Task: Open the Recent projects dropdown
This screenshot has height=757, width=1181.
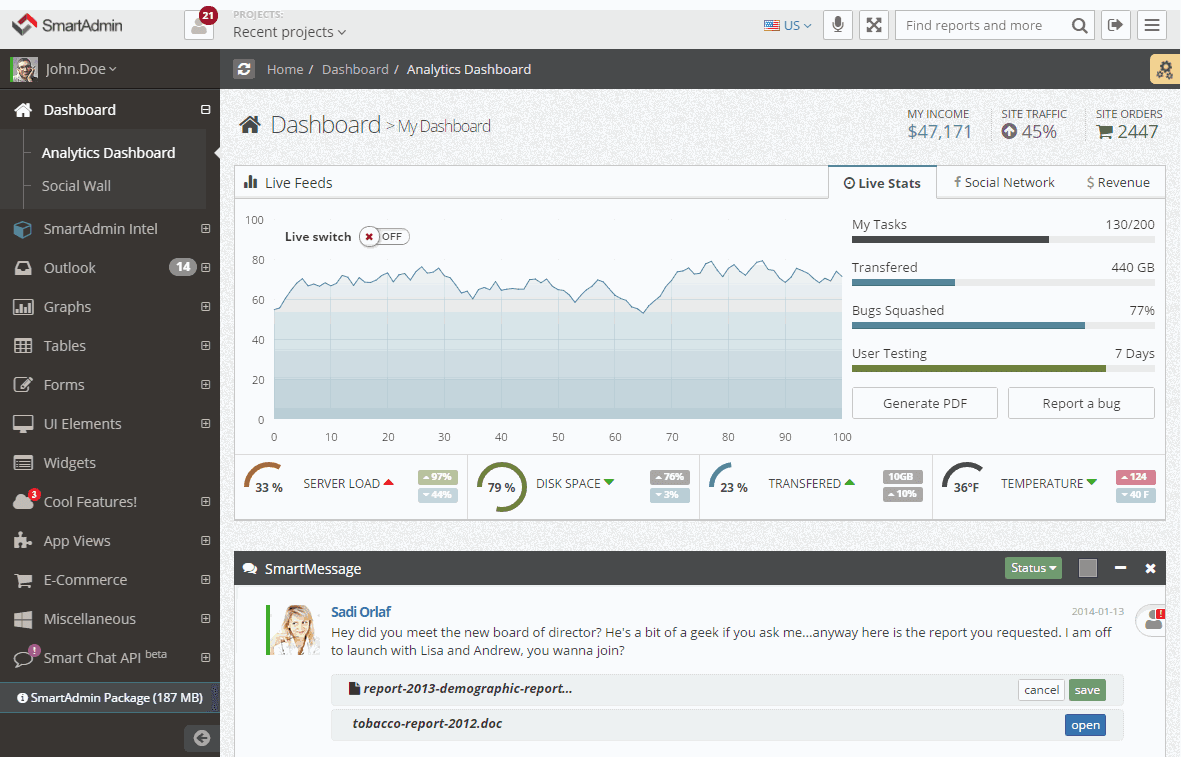Action: coord(288,31)
